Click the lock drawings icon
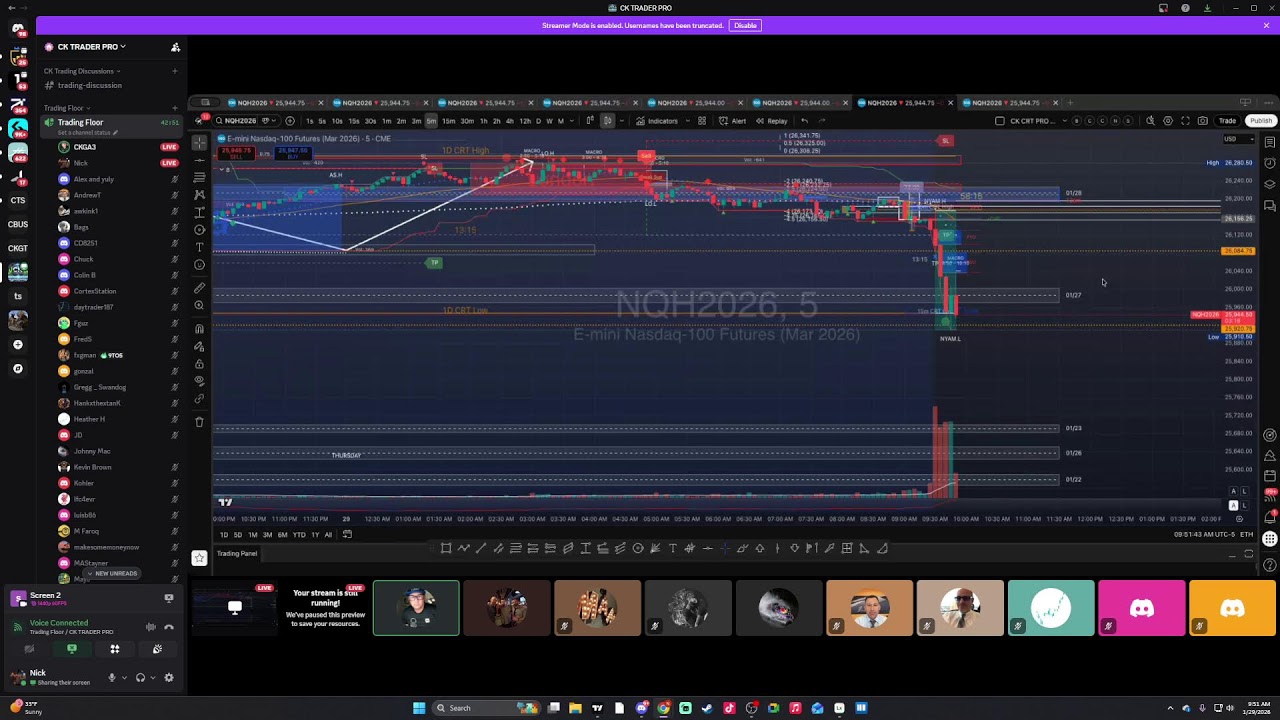1280x720 pixels. click(x=199, y=364)
